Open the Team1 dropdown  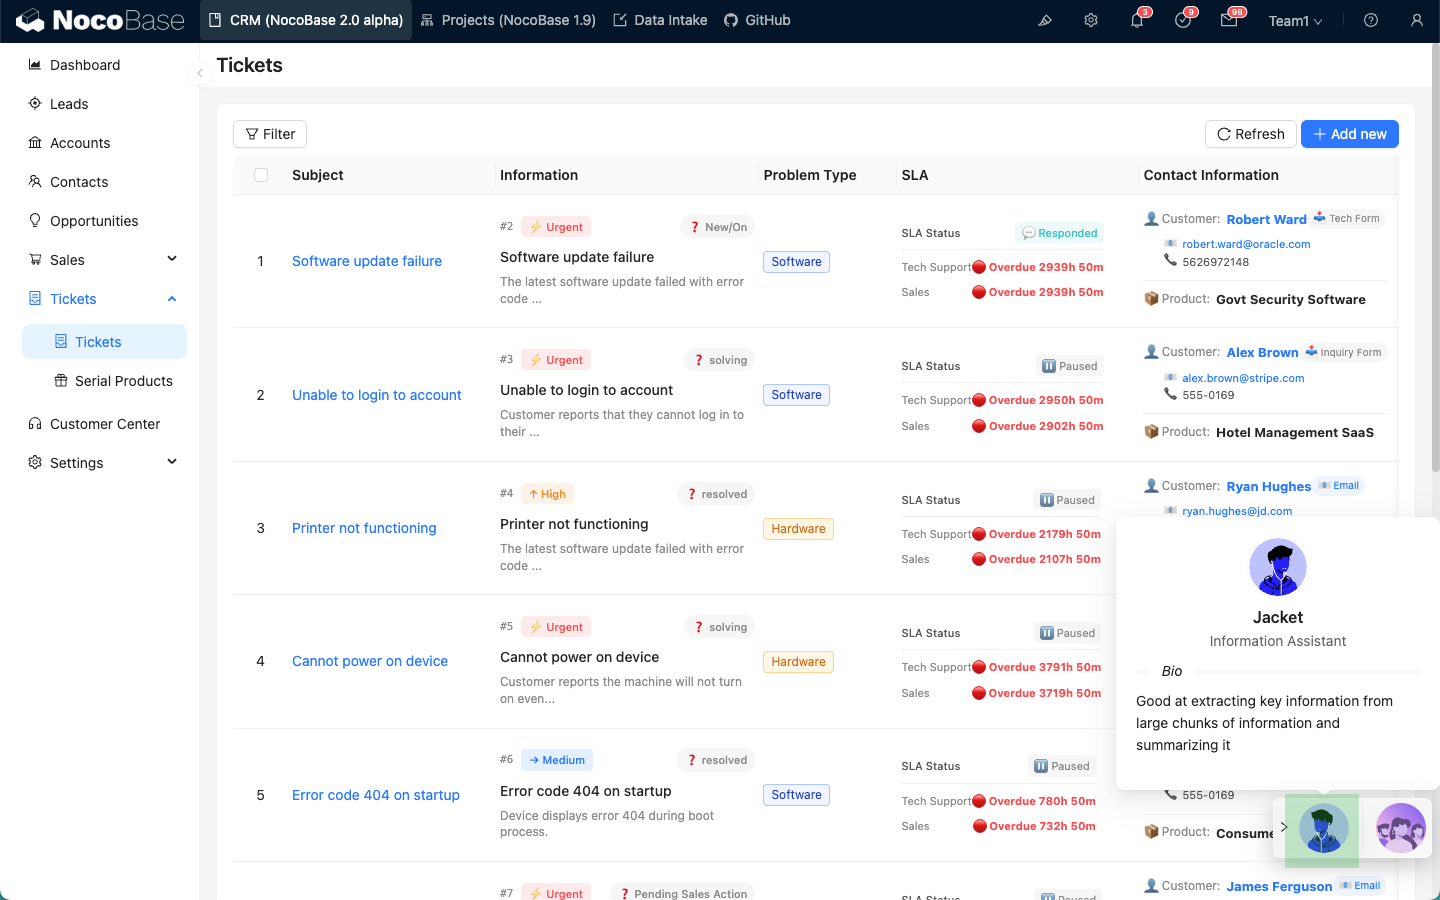point(1295,21)
